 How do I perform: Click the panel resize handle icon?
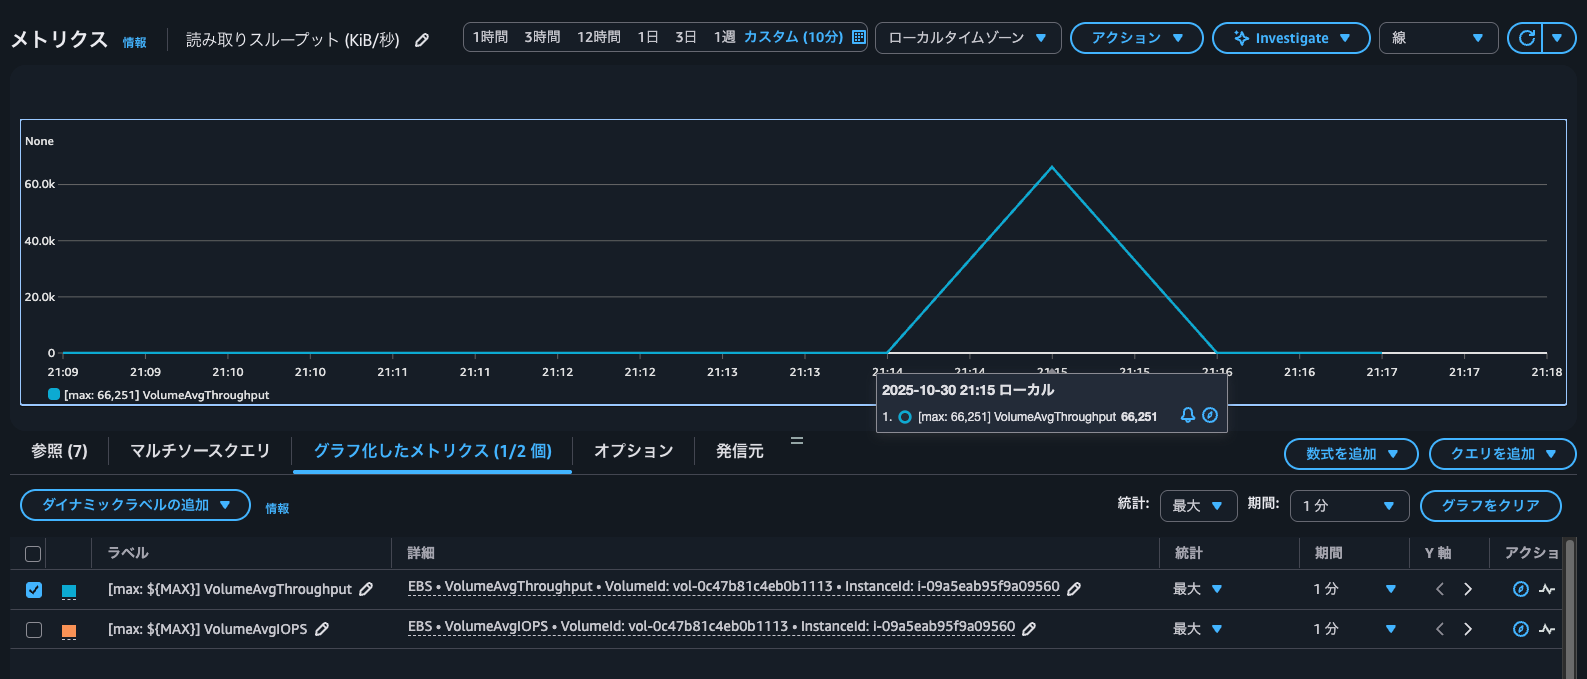coord(797,440)
